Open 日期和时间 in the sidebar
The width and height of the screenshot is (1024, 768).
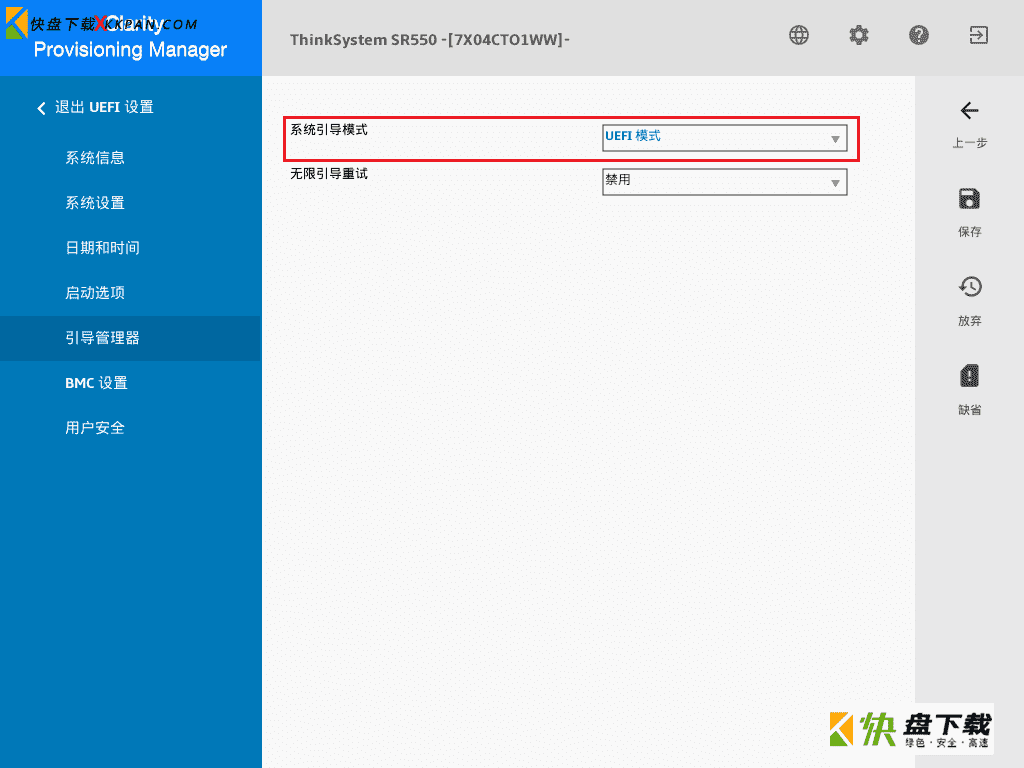pyautogui.click(x=103, y=248)
